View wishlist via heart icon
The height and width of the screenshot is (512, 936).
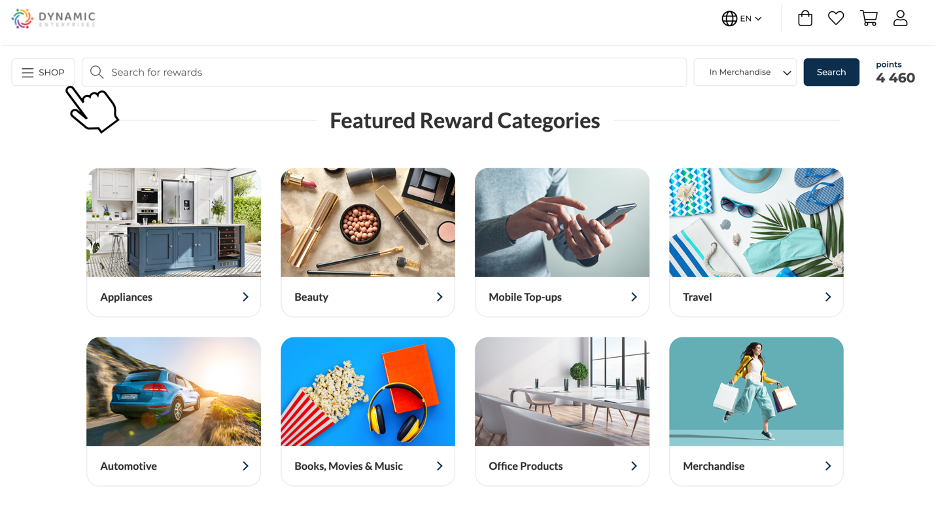click(x=836, y=18)
